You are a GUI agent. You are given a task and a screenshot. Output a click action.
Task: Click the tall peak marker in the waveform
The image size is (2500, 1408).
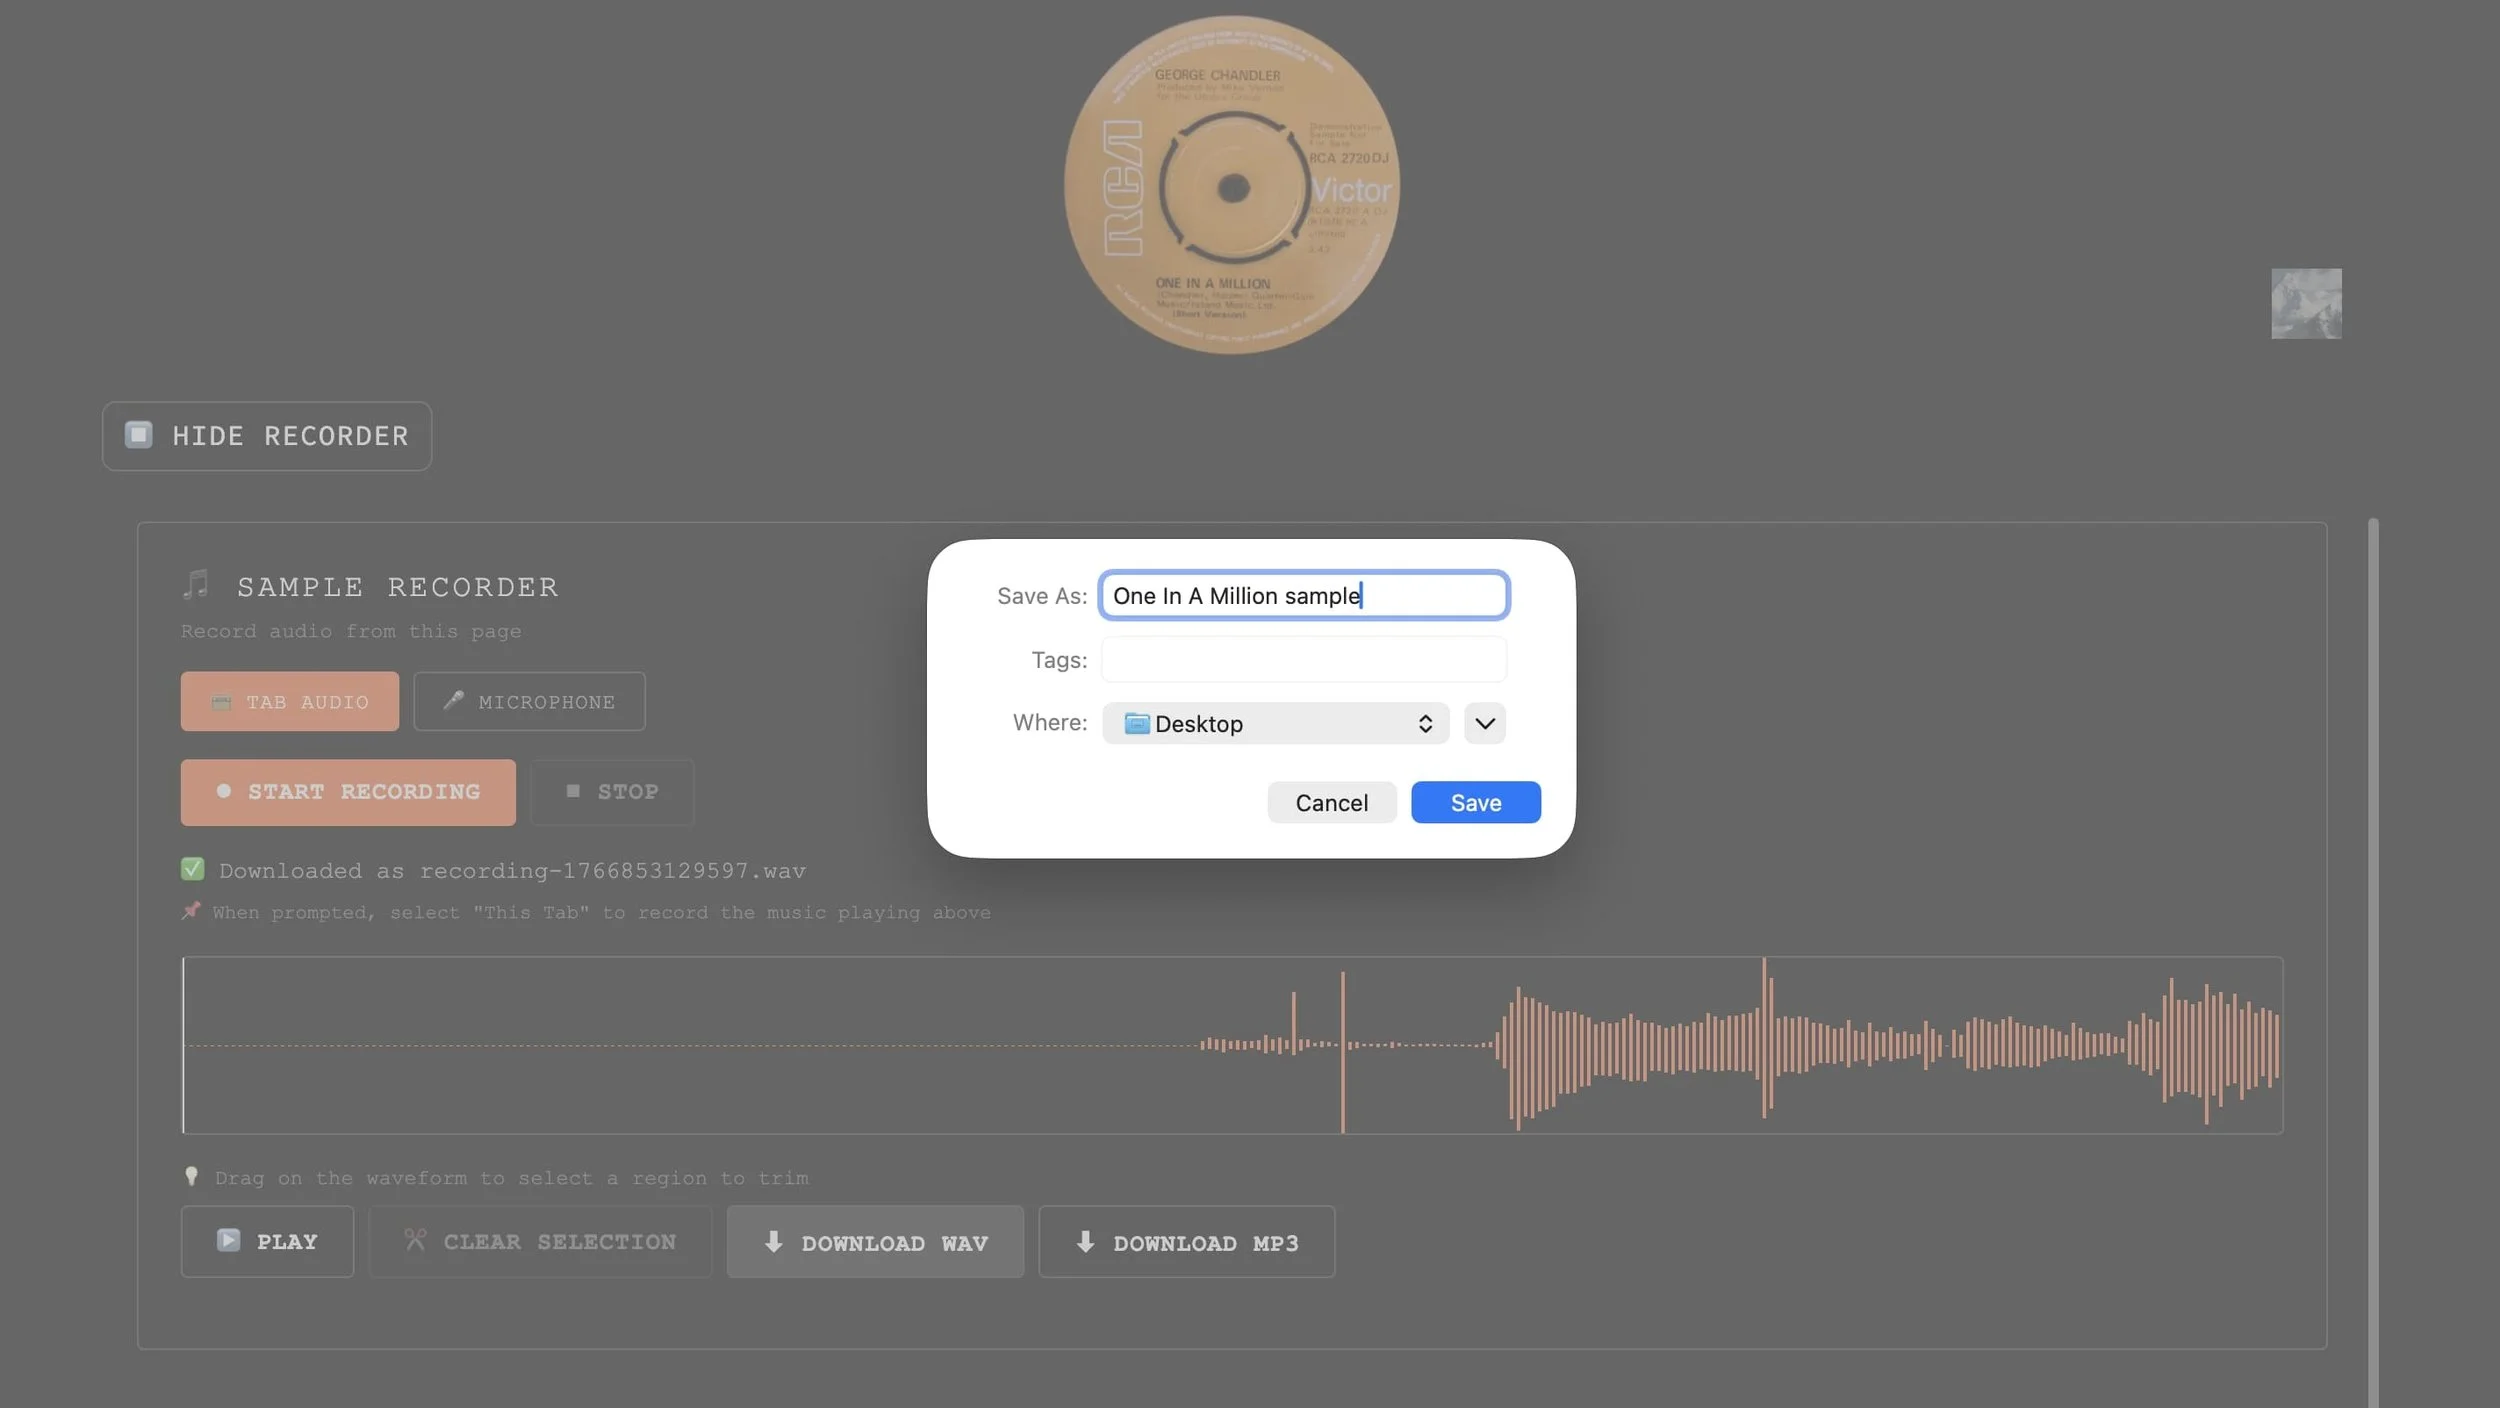click(x=1342, y=1050)
